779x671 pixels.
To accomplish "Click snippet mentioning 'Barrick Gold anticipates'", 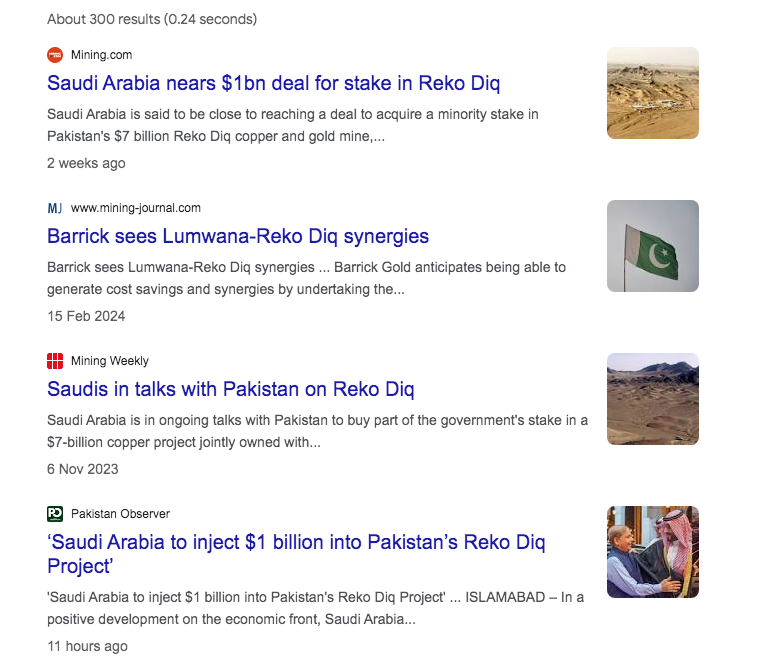I will tap(307, 278).
